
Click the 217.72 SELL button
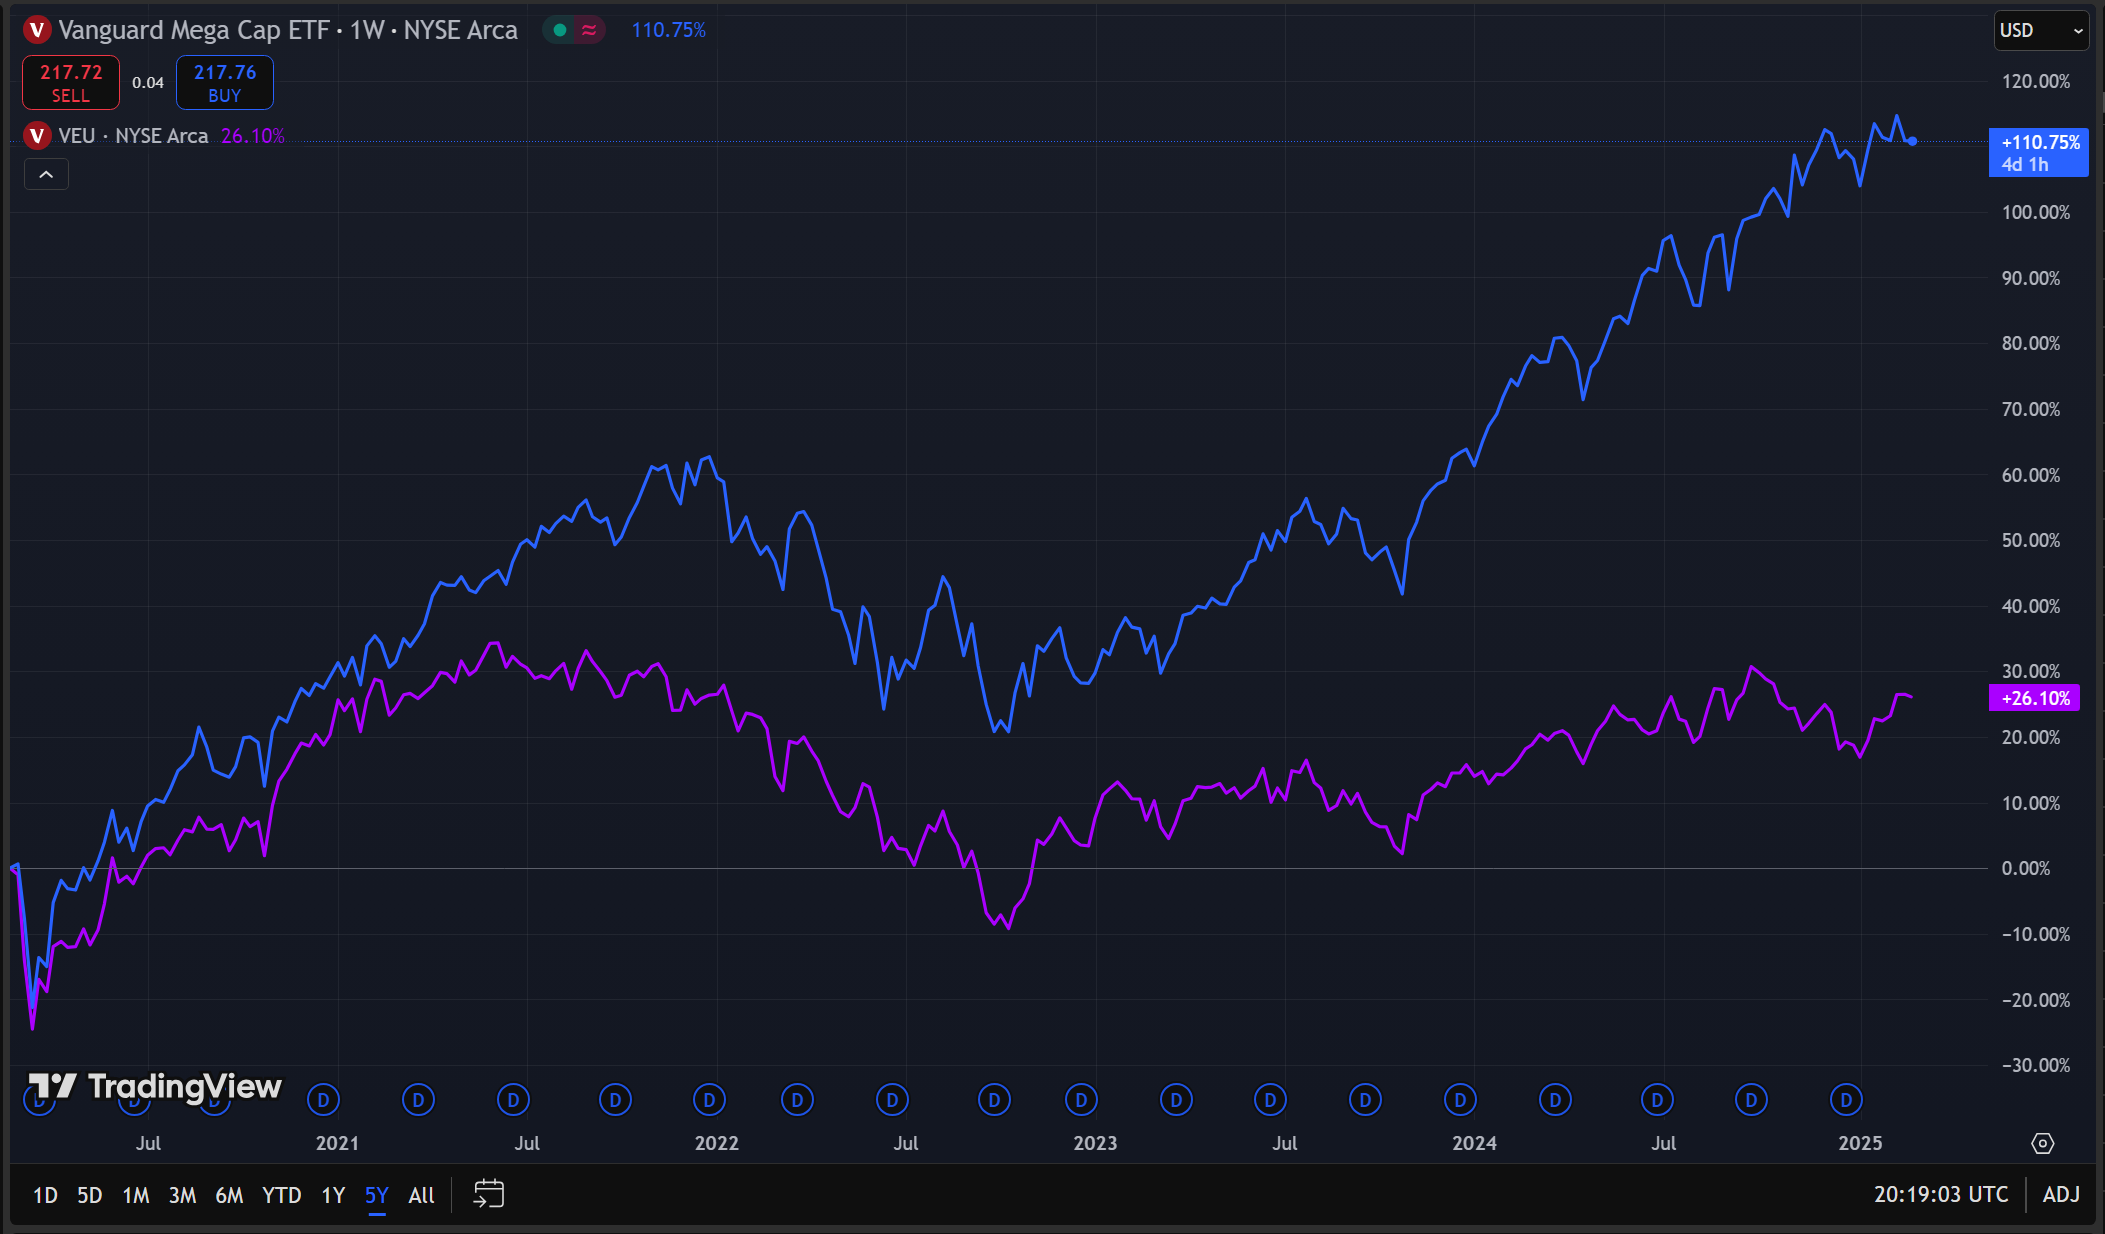[71, 83]
